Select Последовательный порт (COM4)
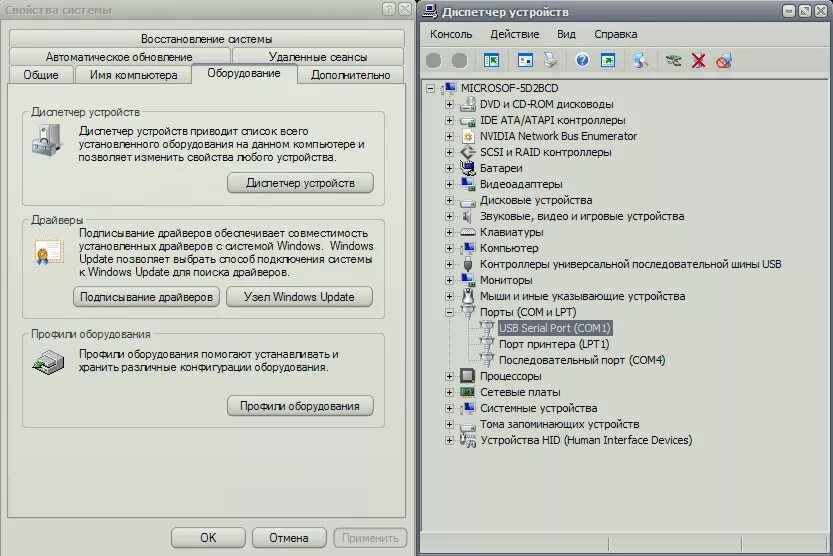 tap(582, 360)
